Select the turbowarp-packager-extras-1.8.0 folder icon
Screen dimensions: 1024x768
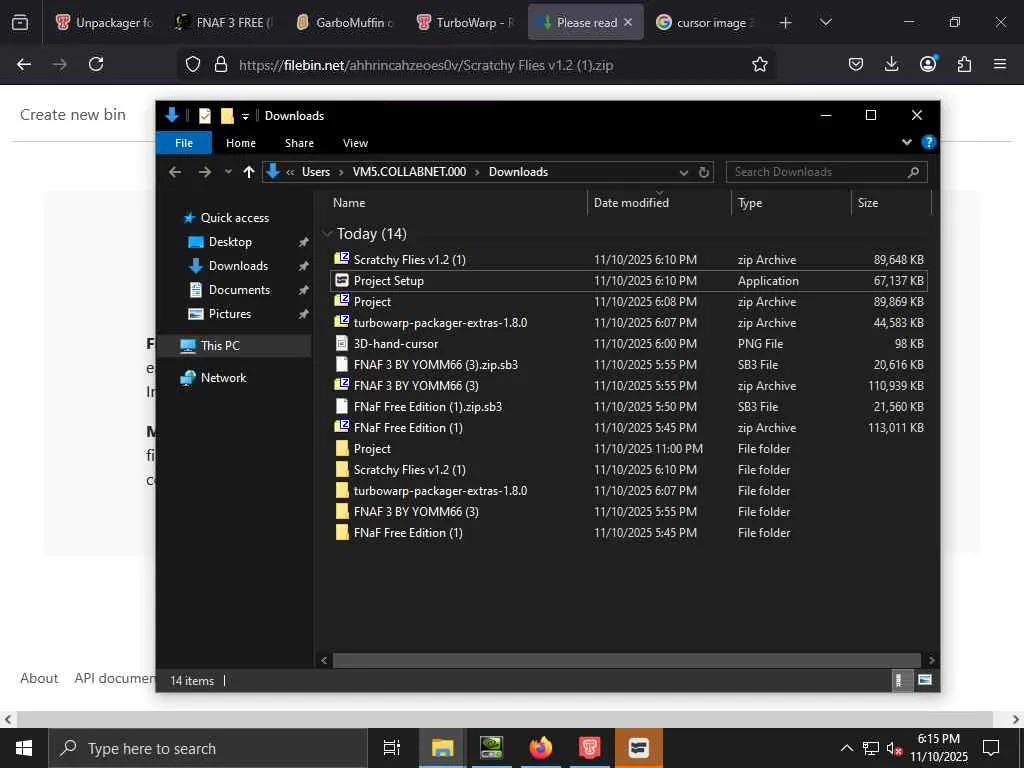342,490
